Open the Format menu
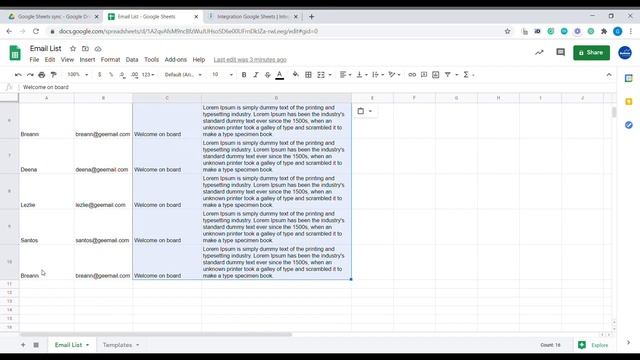This screenshot has height=360, width=640. (110, 60)
